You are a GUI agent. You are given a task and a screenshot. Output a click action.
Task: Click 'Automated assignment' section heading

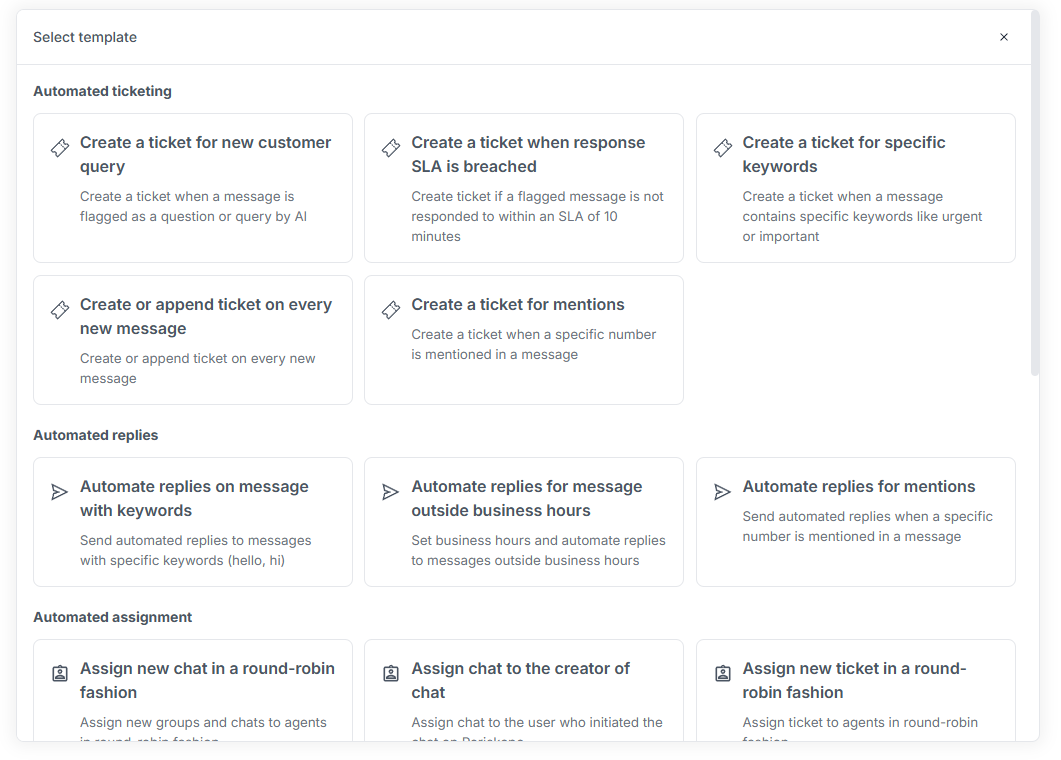[112, 617]
